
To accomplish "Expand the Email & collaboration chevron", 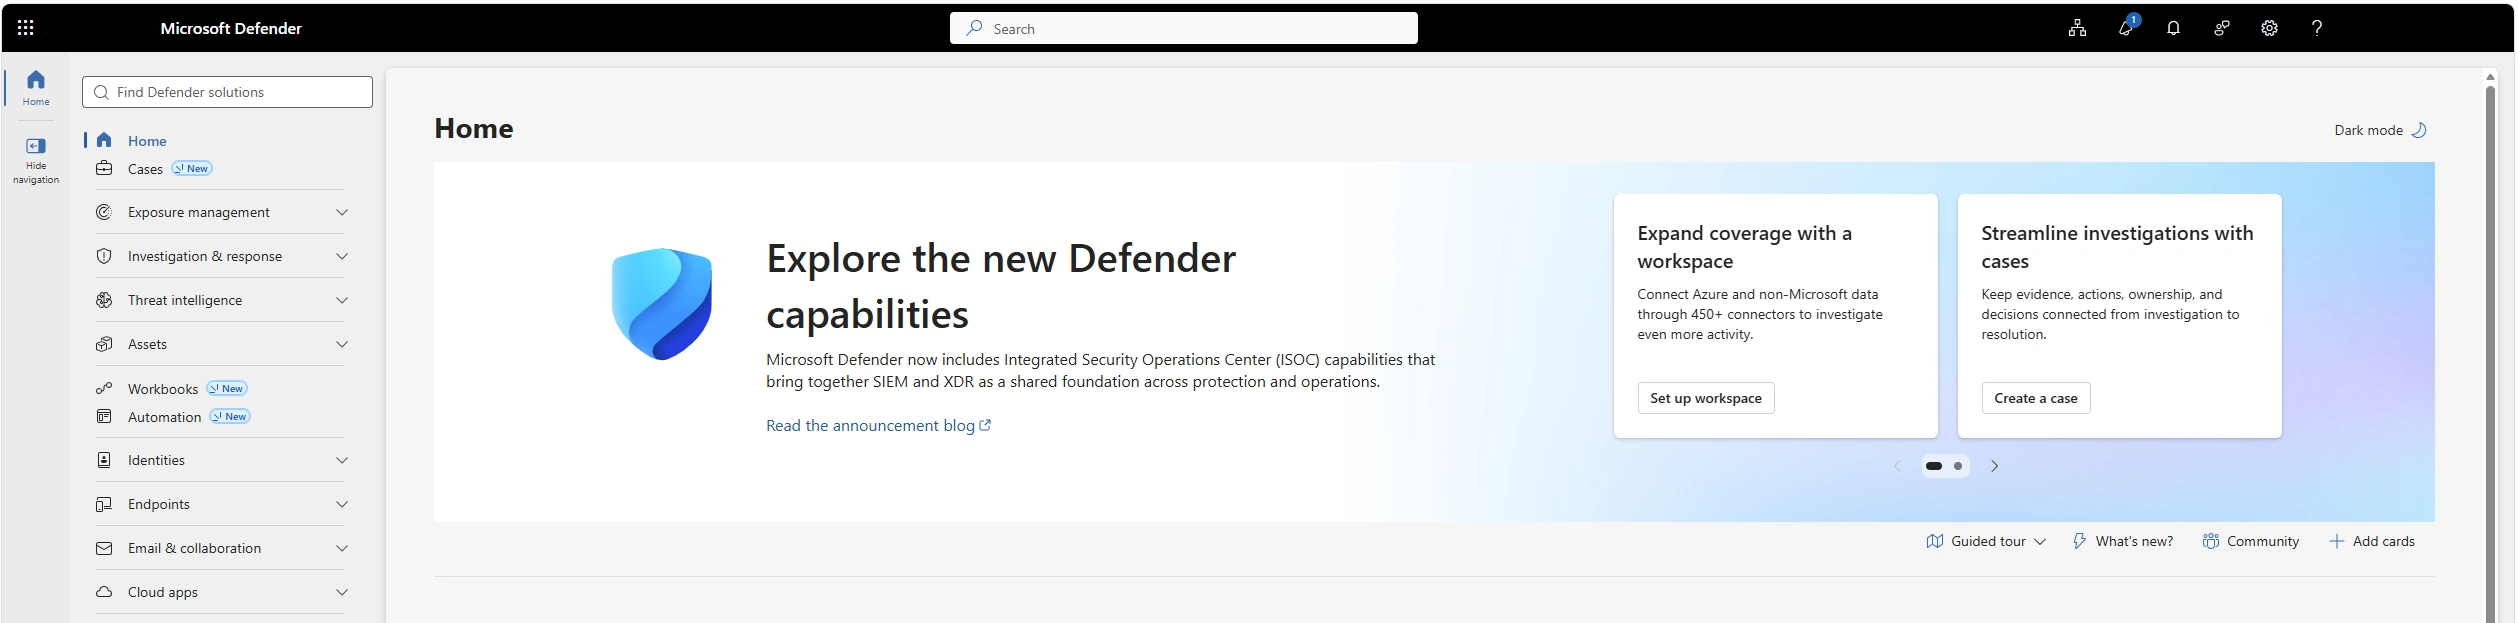I will click(342, 548).
